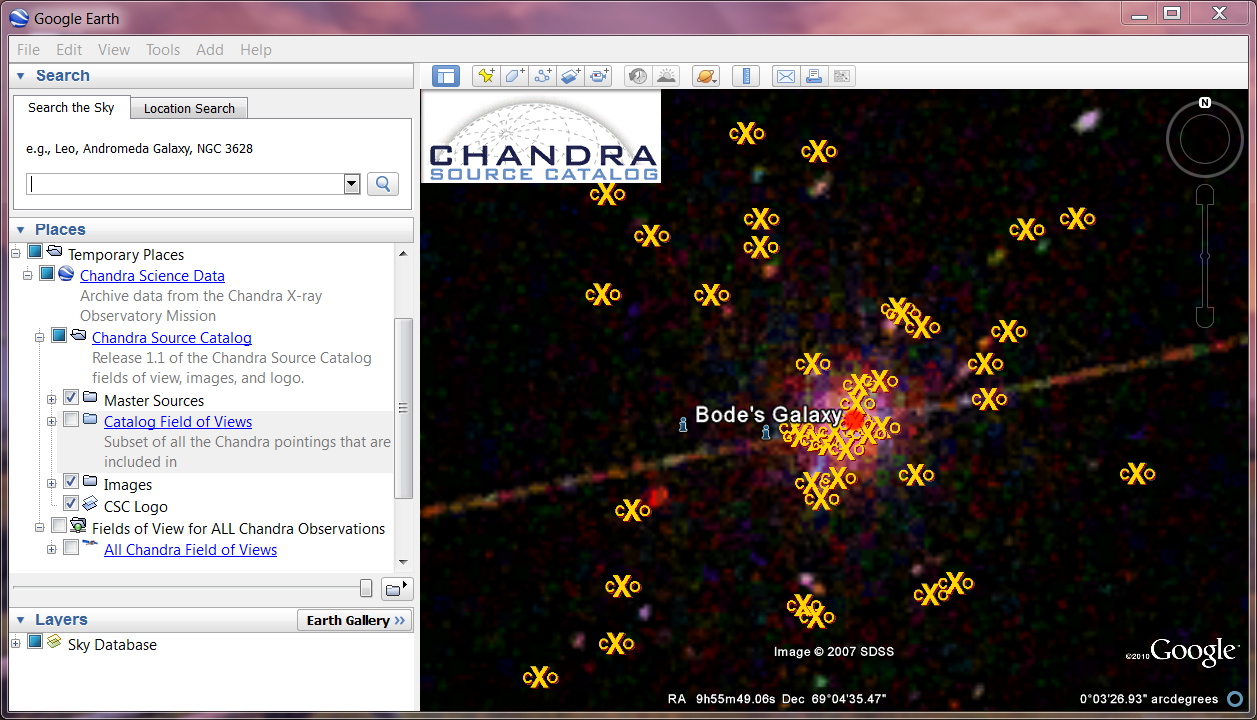The height and width of the screenshot is (720, 1257).
Task: Click the Add Path toolbar icon
Action: (543, 76)
